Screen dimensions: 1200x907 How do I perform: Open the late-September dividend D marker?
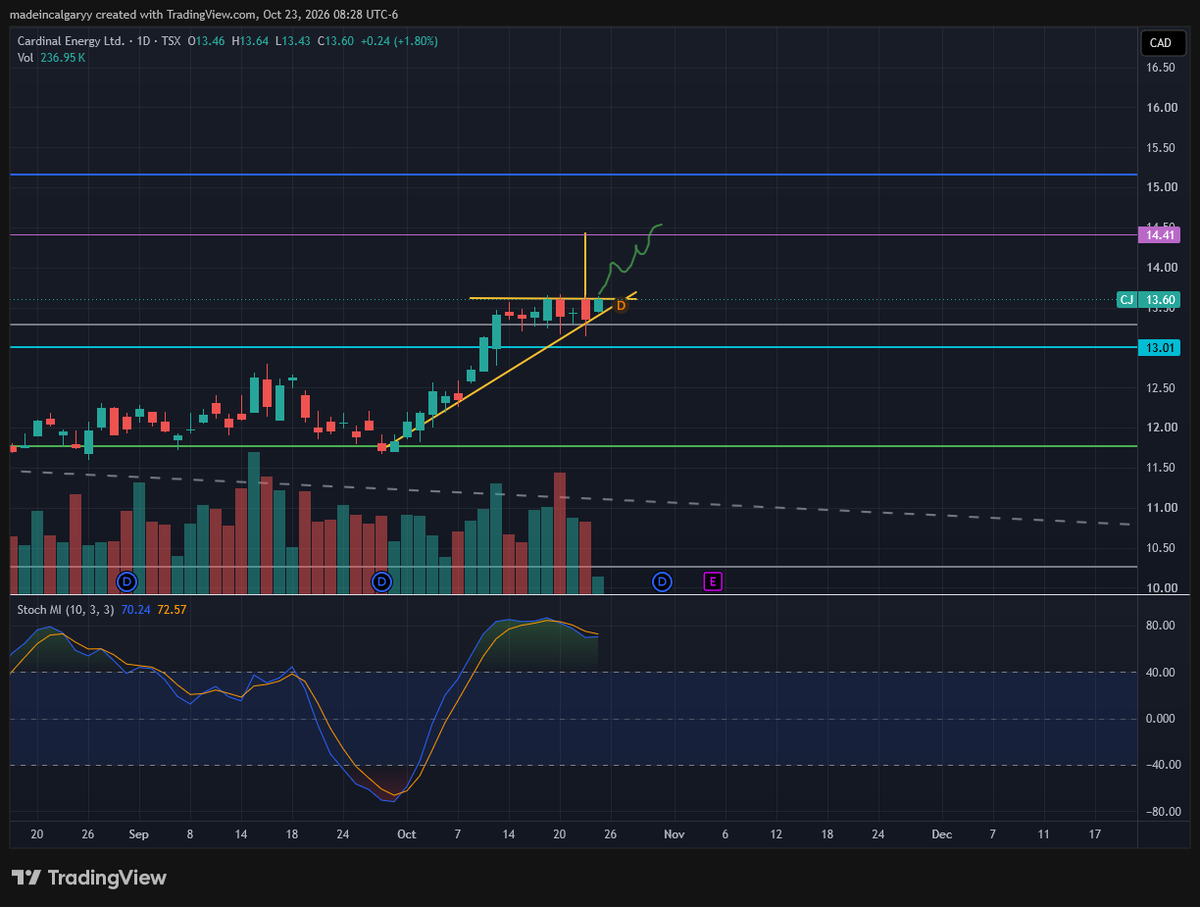click(381, 580)
